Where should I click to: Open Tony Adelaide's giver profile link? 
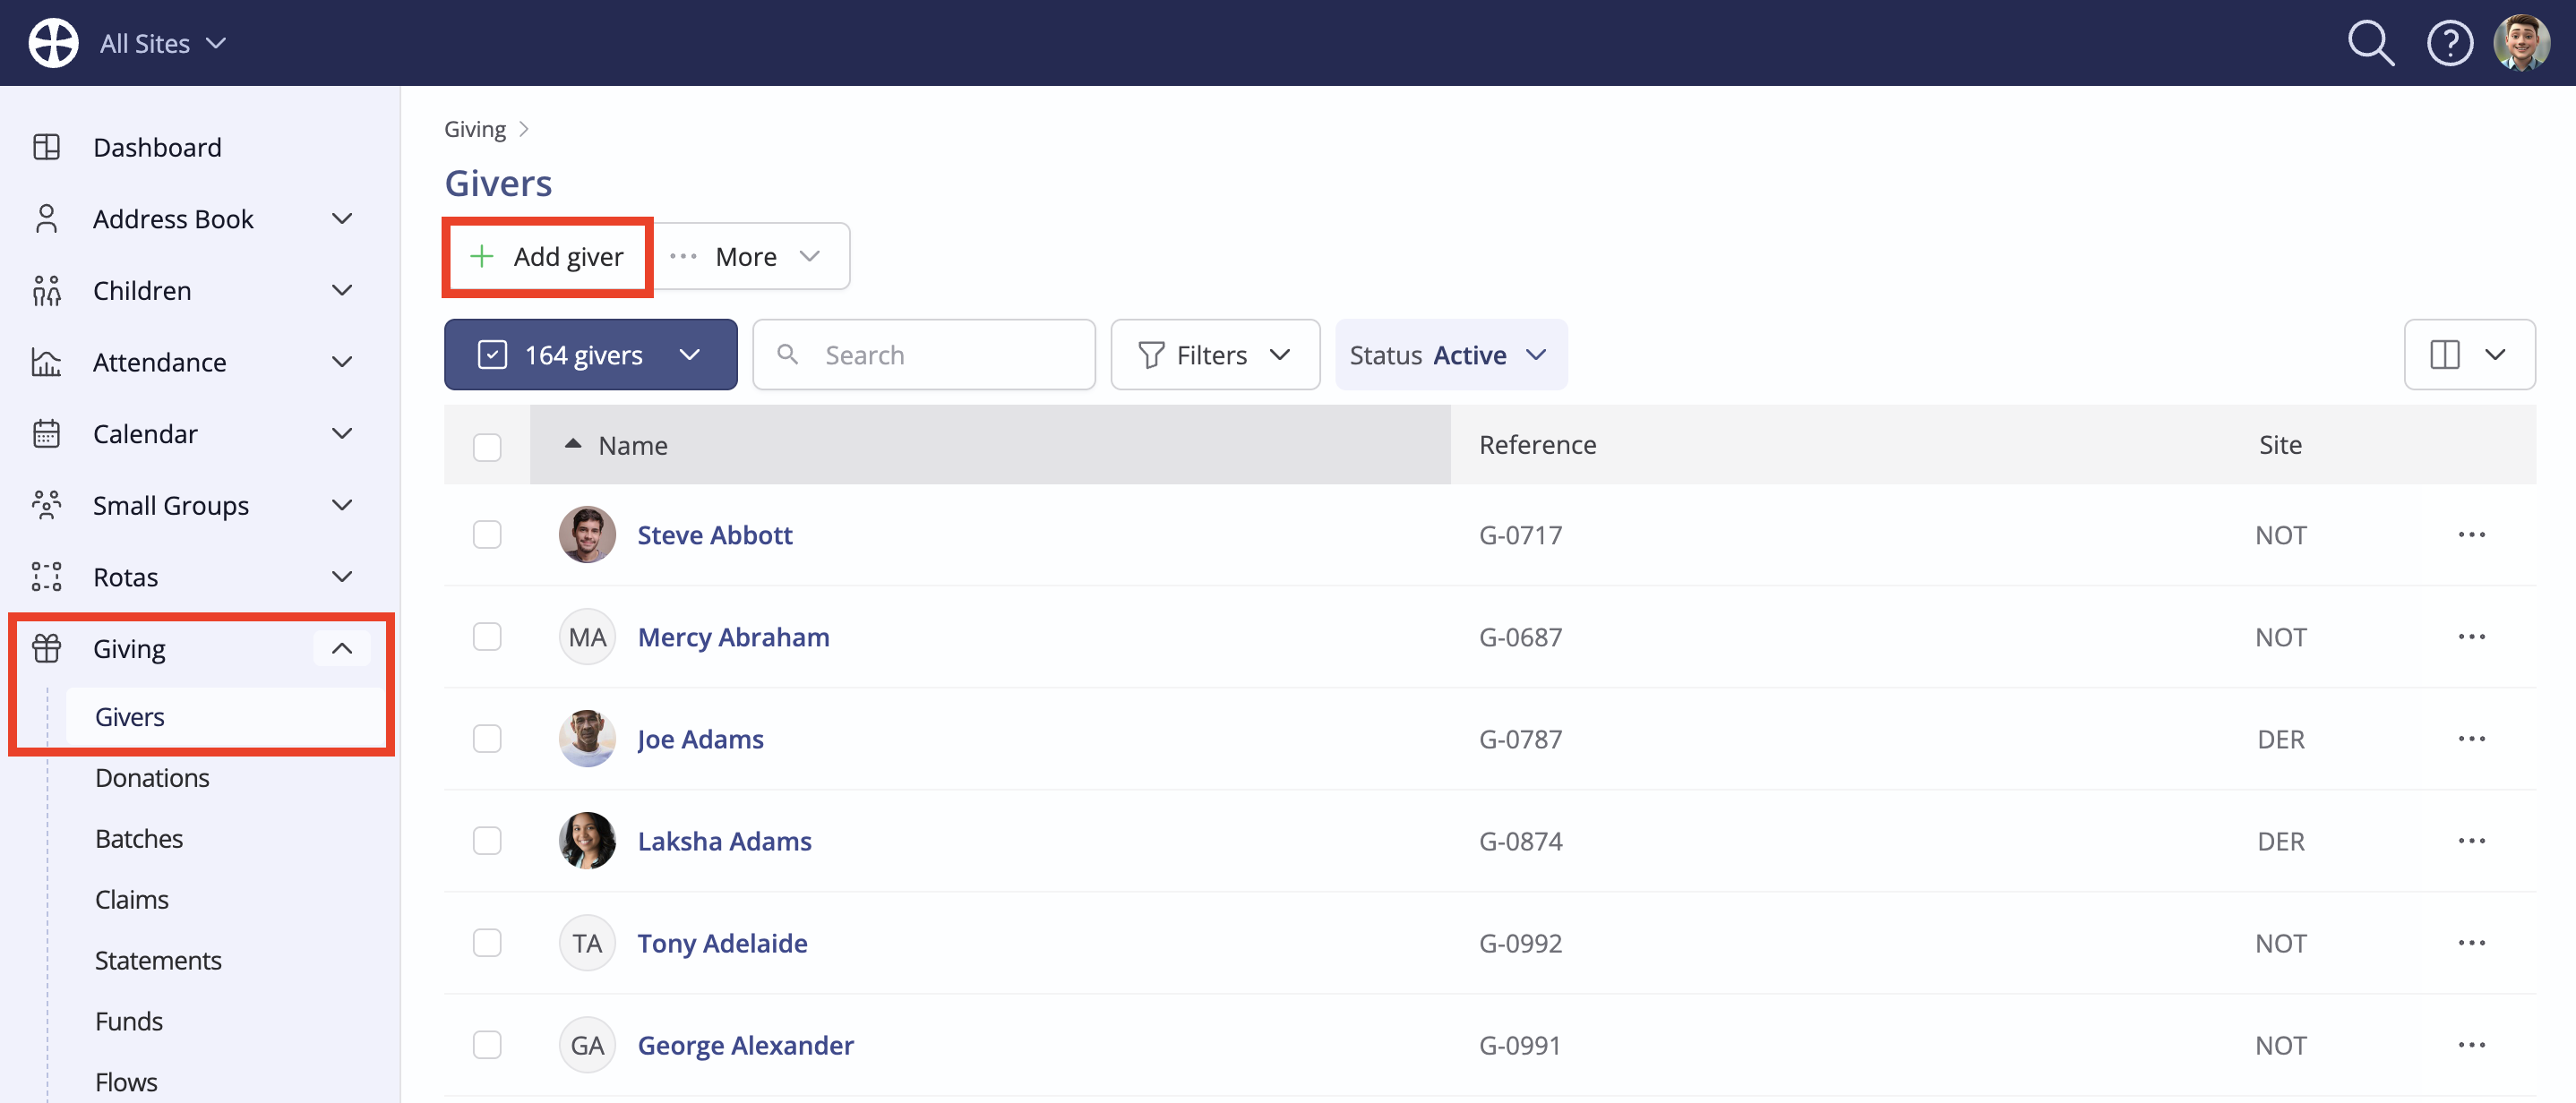722,943
